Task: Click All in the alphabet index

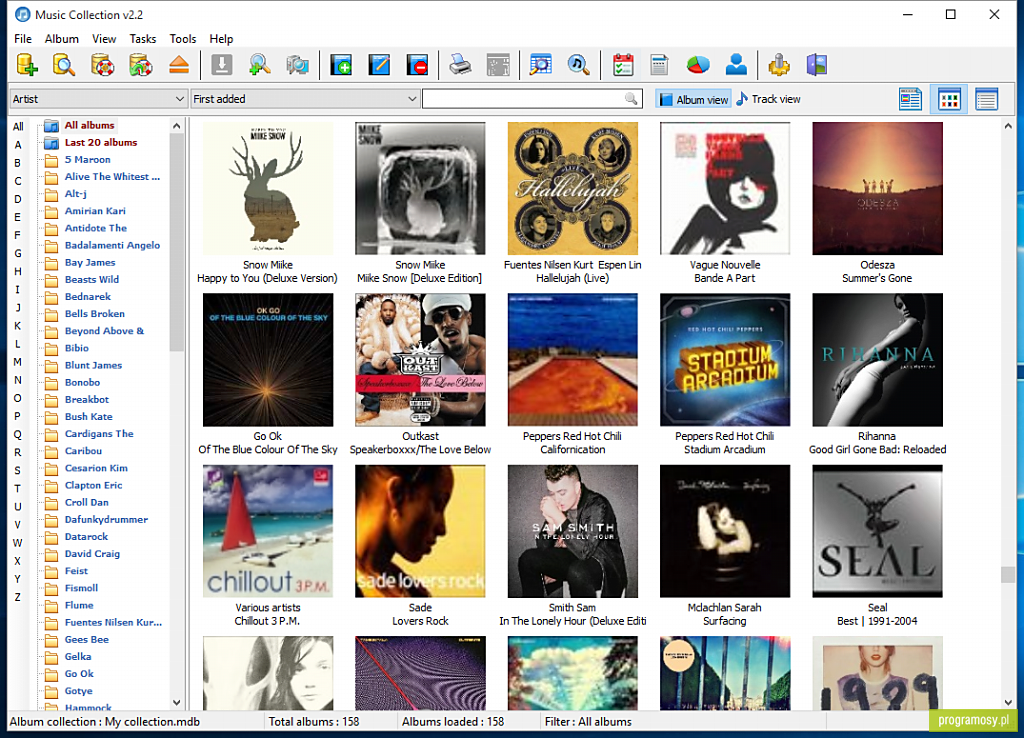Action: [x=18, y=127]
